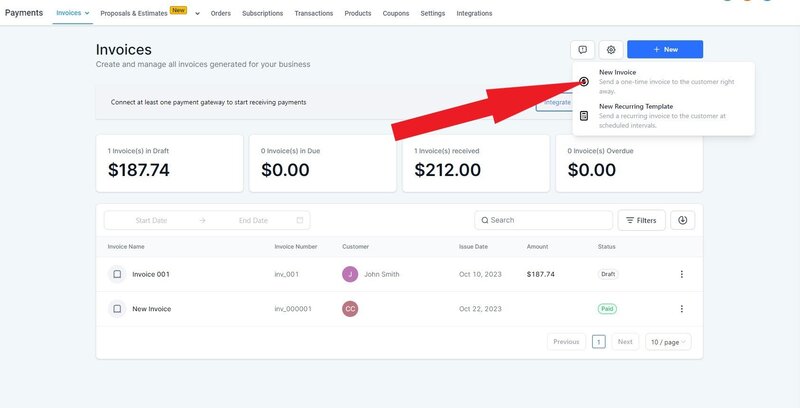This screenshot has height=408, width=800.
Task: Open the Filters button
Action: (641, 220)
